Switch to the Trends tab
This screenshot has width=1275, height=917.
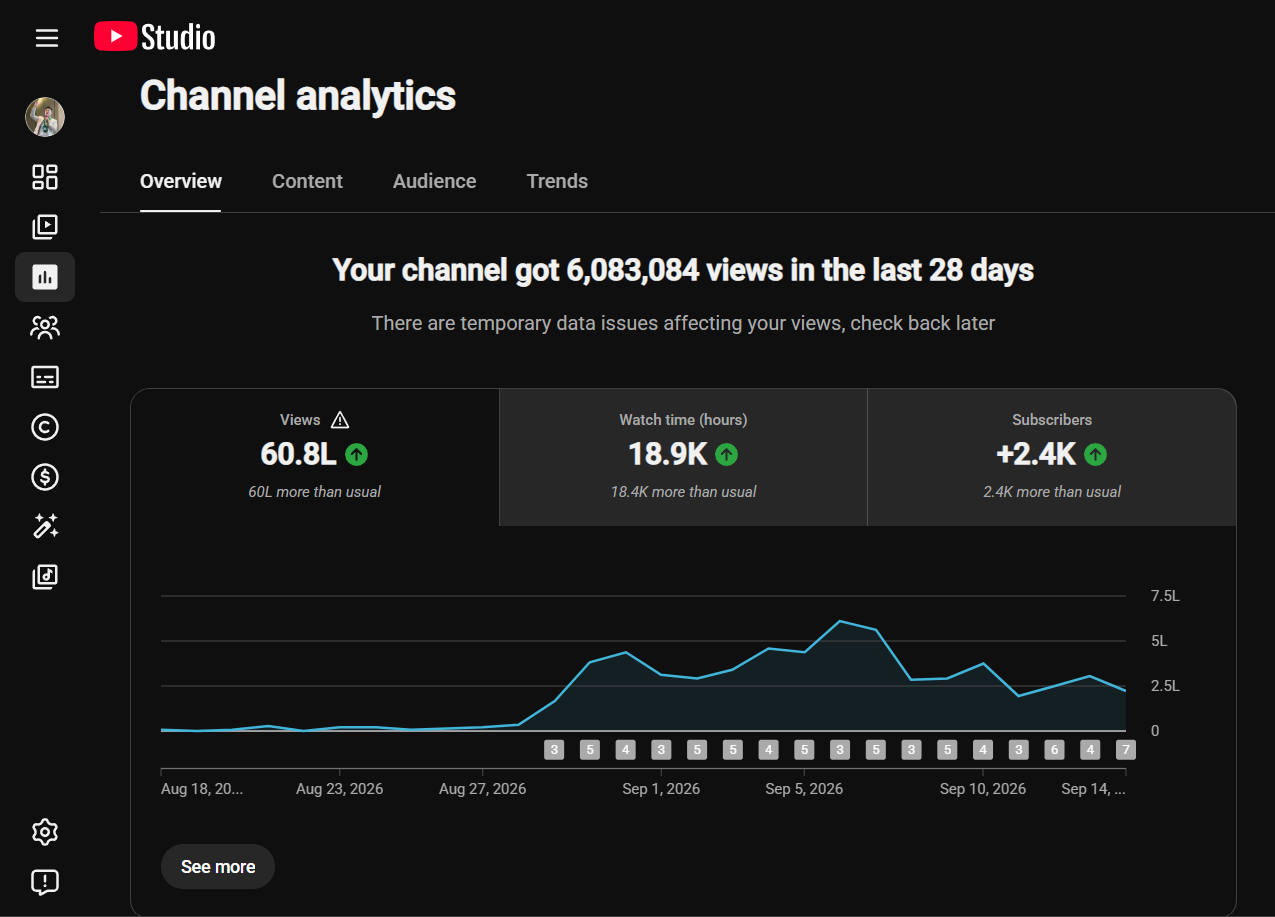tap(557, 181)
